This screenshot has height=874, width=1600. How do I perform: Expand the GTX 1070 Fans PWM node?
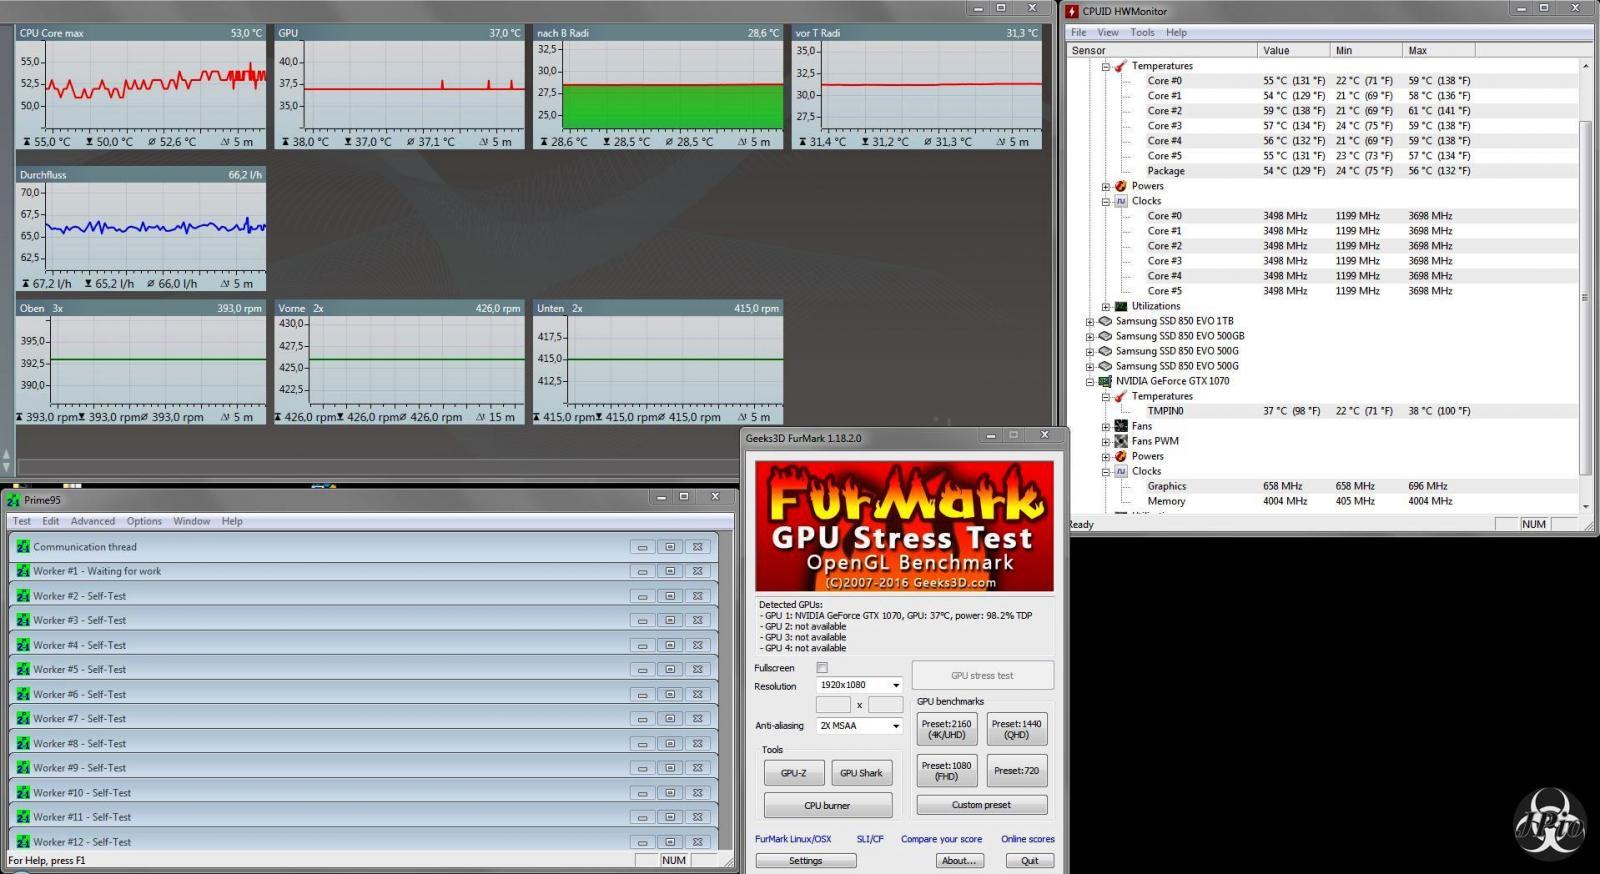(1106, 441)
